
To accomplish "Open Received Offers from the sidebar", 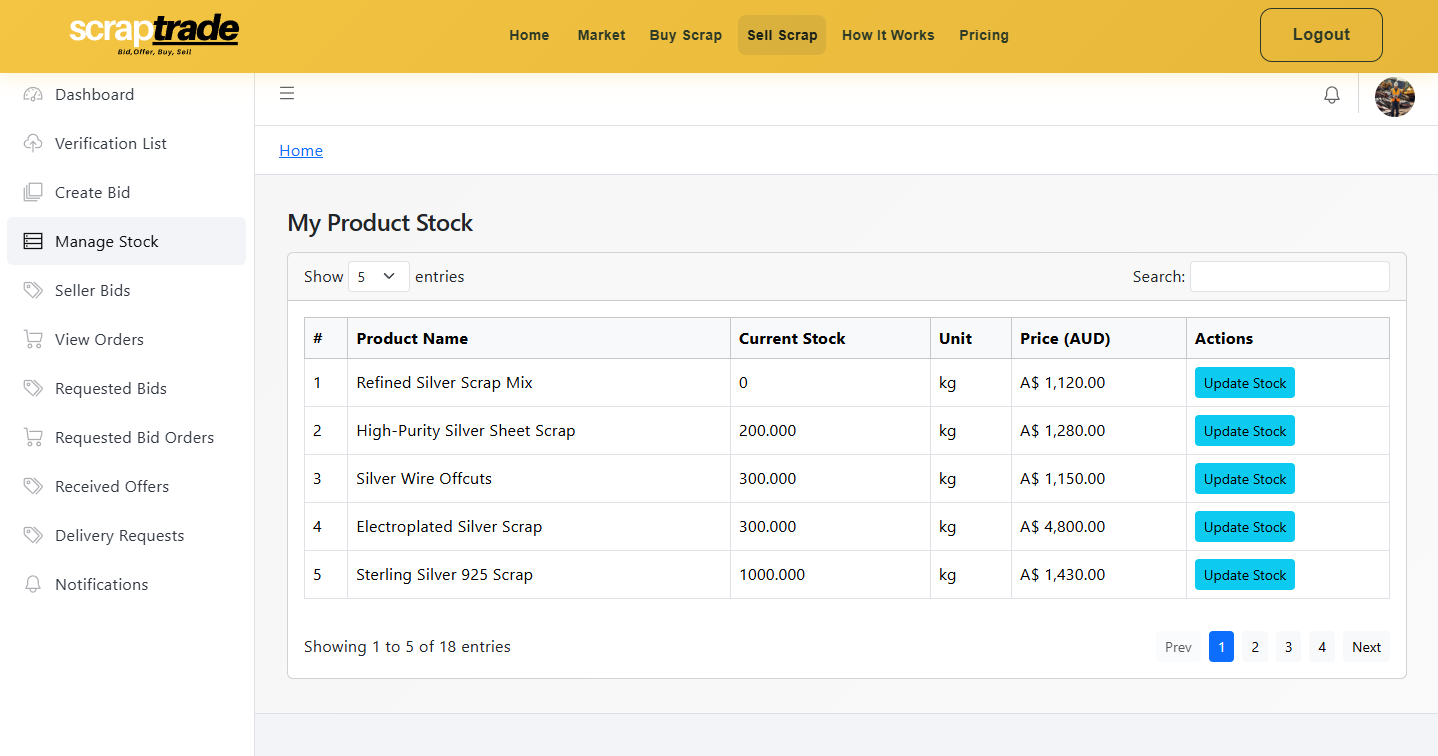I will click(109, 486).
